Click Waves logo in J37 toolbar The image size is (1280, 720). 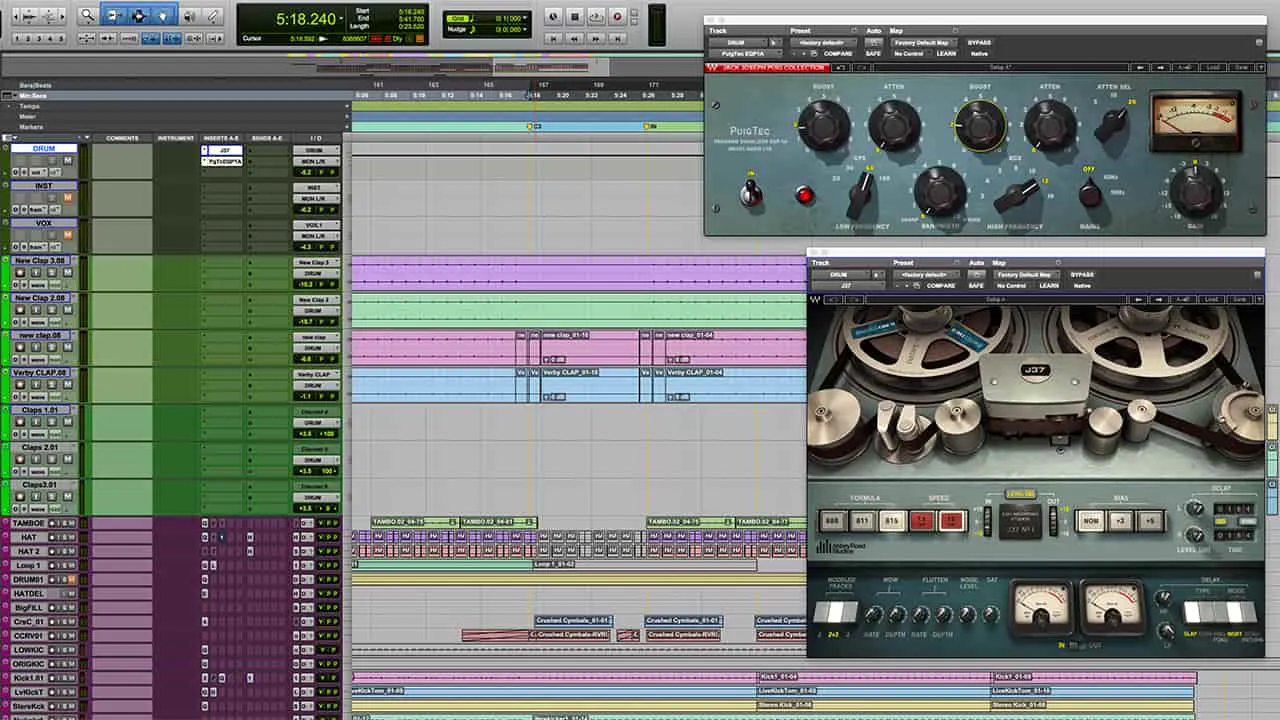pyautogui.click(x=815, y=299)
